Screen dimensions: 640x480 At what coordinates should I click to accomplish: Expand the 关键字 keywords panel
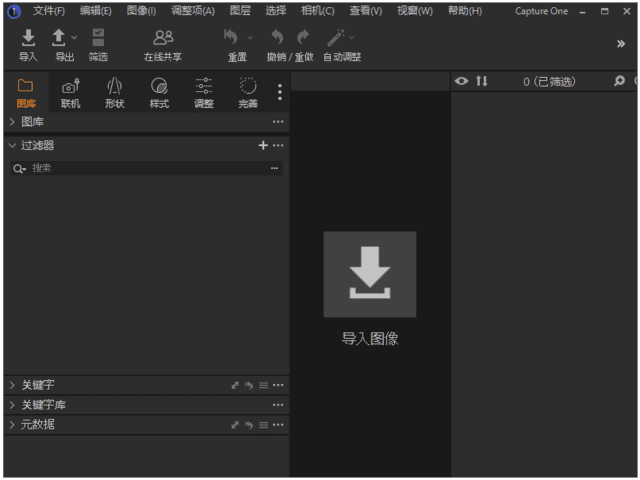coord(12,385)
